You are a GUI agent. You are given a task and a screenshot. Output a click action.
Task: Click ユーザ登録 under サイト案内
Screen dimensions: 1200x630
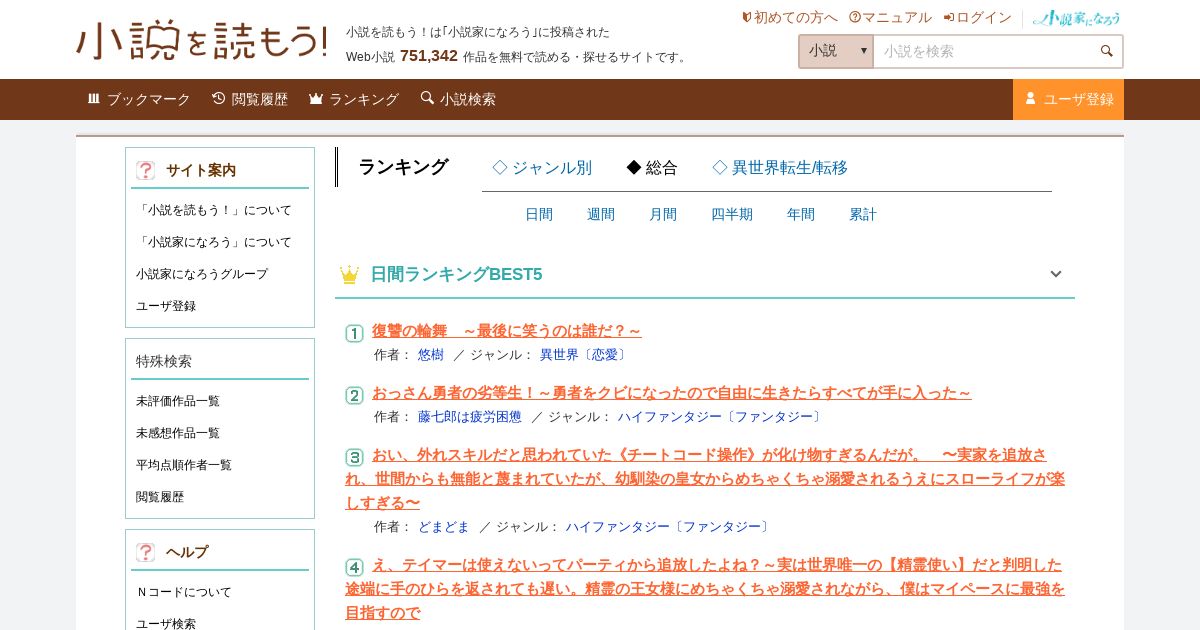pos(166,306)
